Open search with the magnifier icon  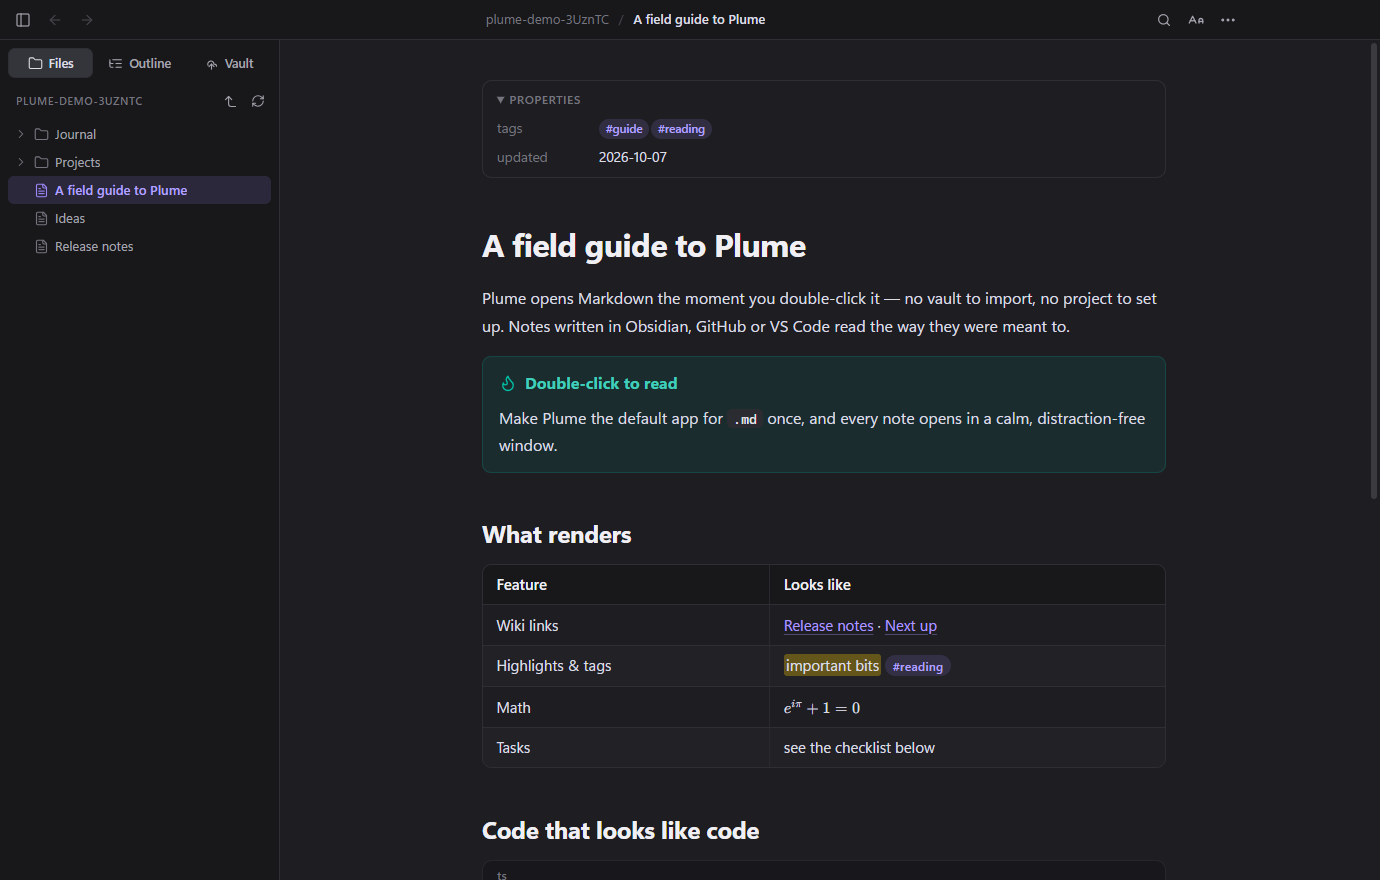(x=1164, y=20)
